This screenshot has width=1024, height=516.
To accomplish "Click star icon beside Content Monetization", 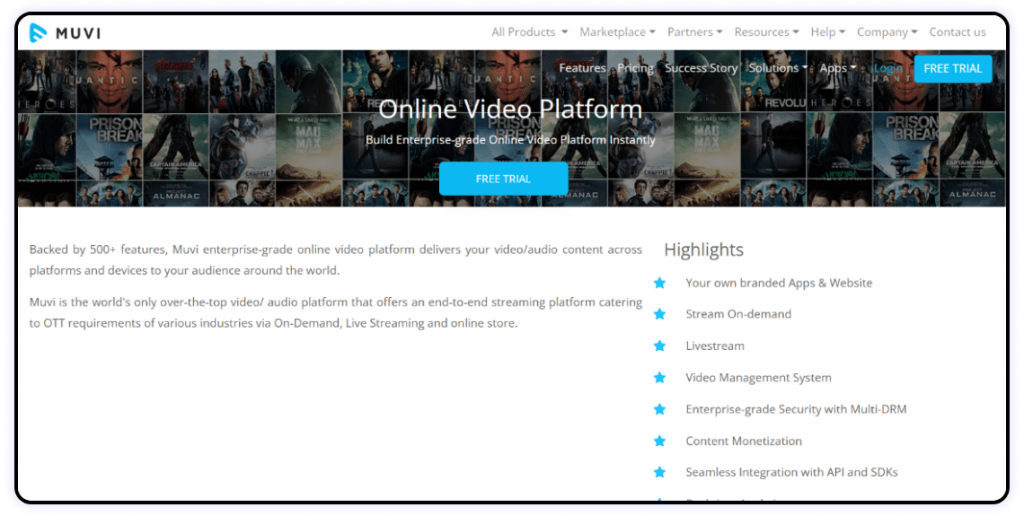I will (660, 441).
